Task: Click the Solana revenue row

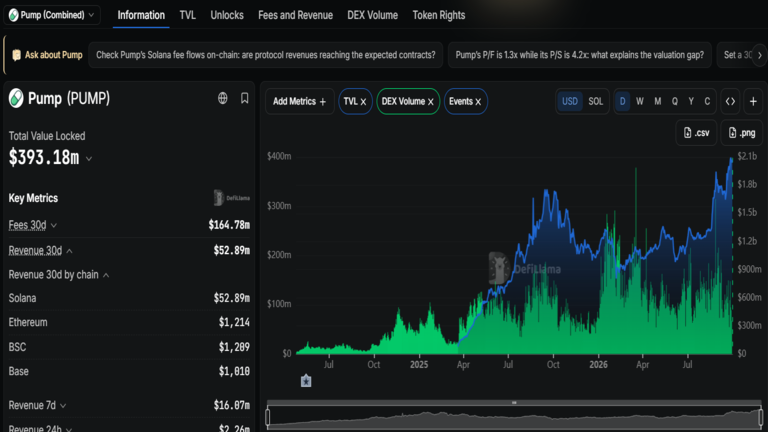Action: pos(129,298)
